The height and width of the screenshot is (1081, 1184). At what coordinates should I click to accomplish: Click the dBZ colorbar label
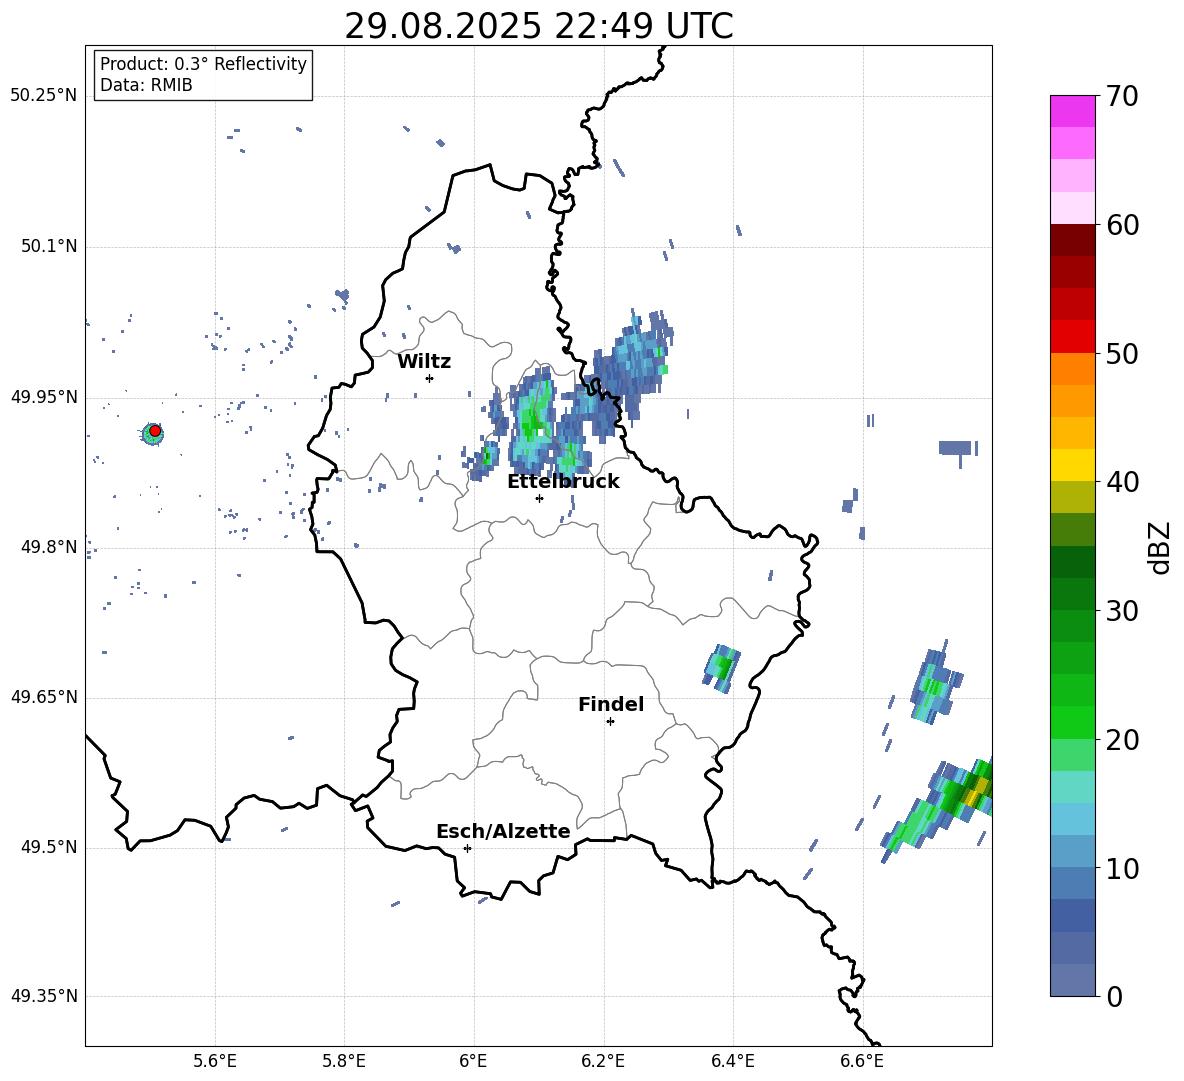1158,547
